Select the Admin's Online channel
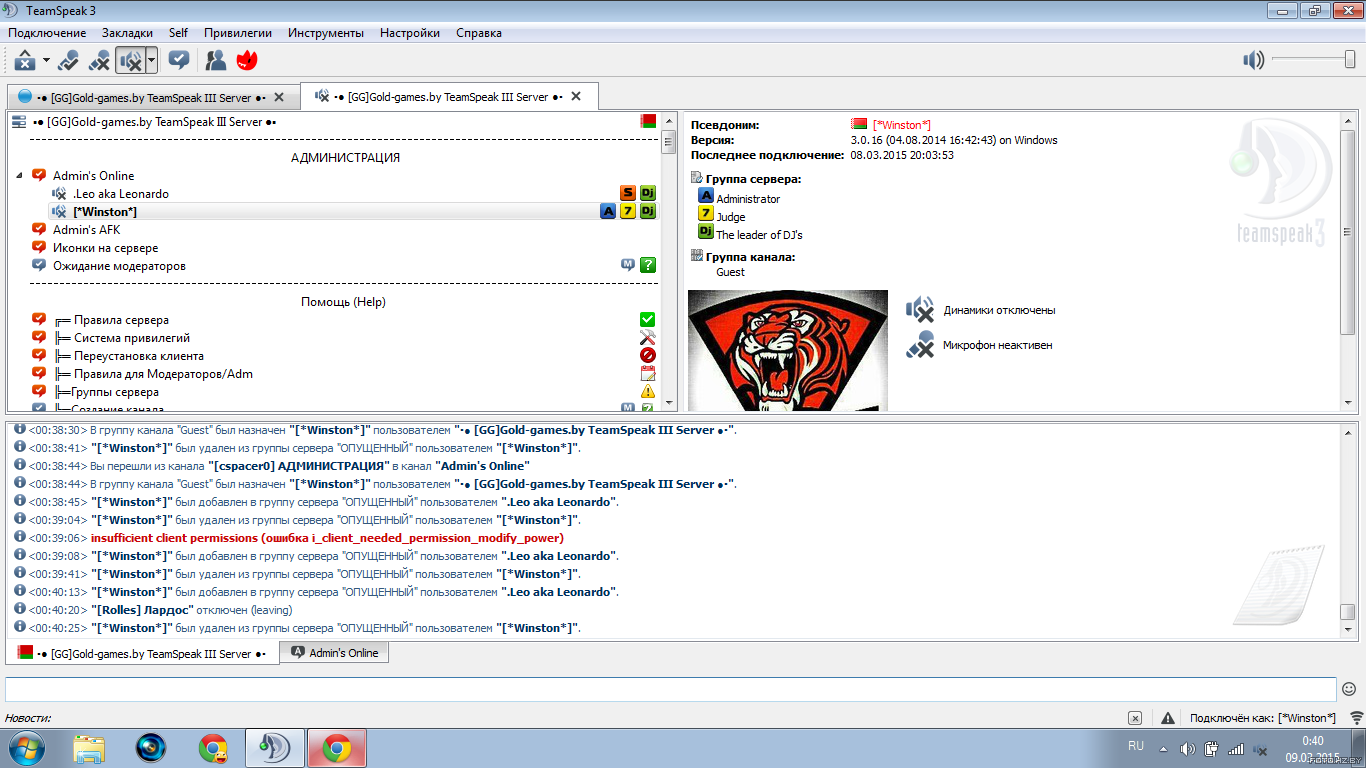Image resolution: width=1366 pixels, height=768 pixels. 93,176
